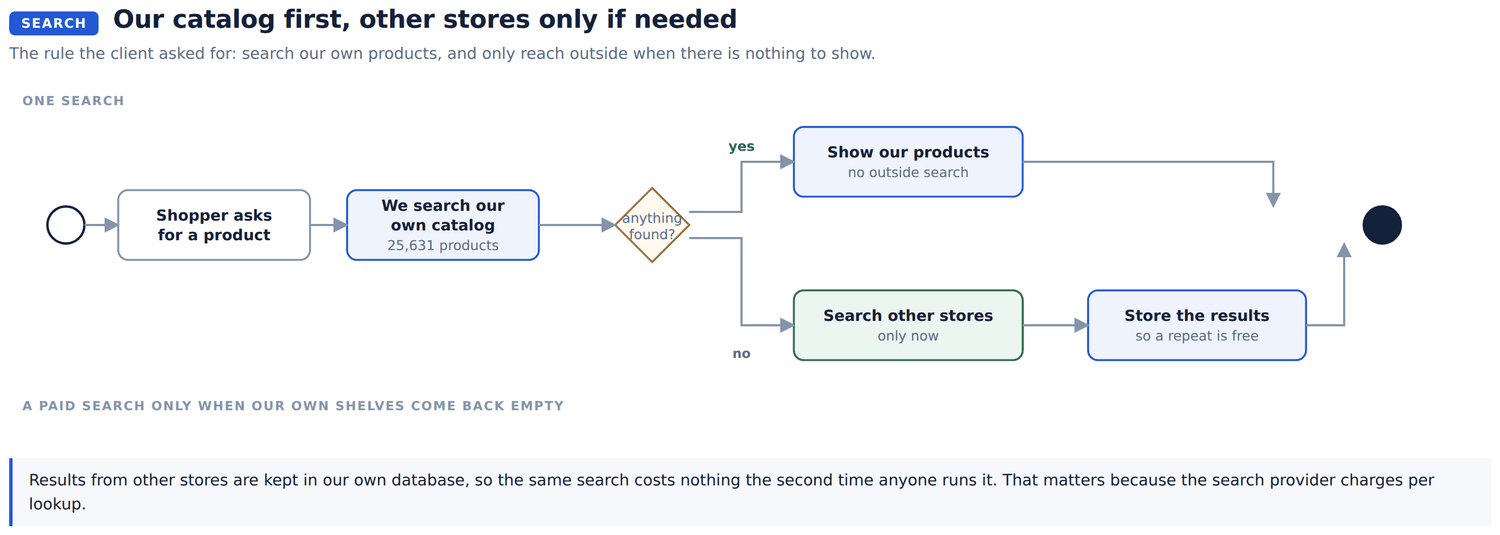Image resolution: width=1500 pixels, height=535 pixels.
Task: Select the green 'Search other stores' box
Action: pyautogui.click(x=908, y=325)
